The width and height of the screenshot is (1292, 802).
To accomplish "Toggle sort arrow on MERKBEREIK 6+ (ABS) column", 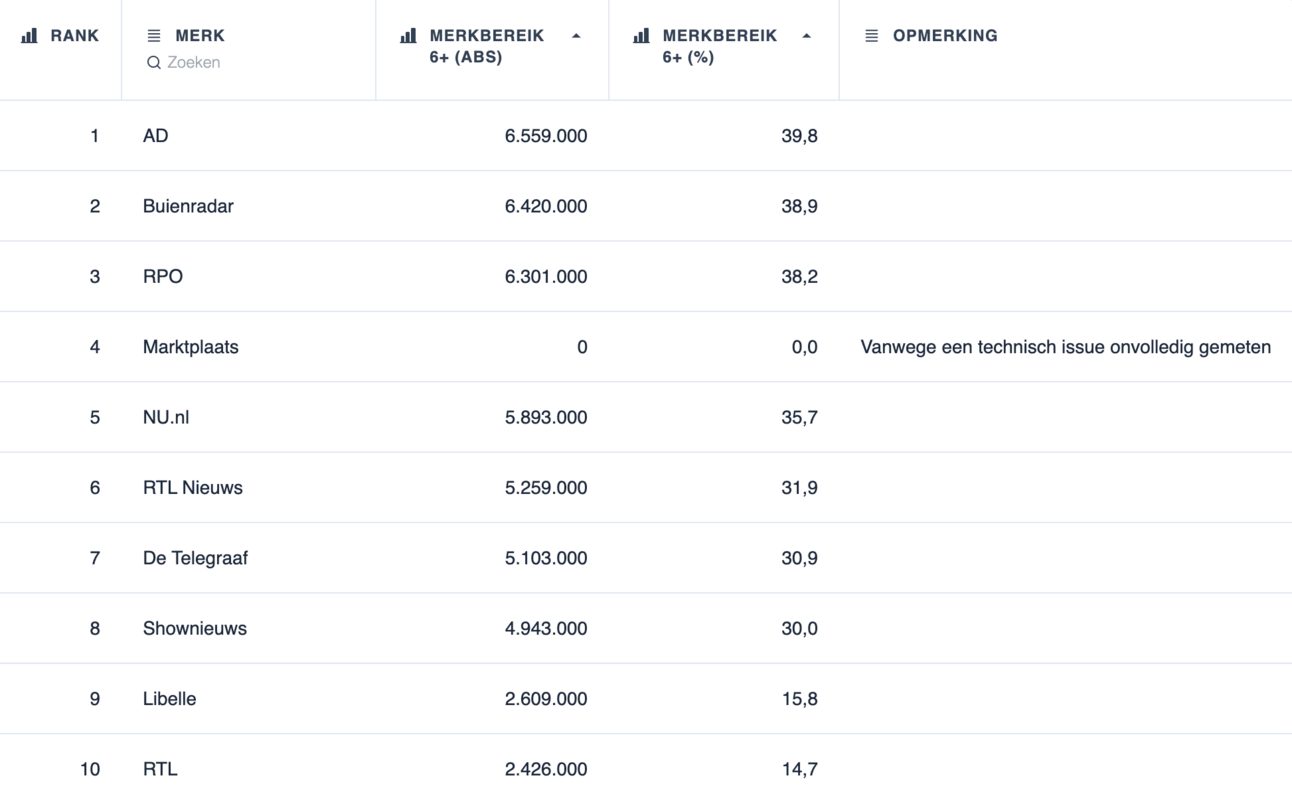I will click(x=576, y=36).
